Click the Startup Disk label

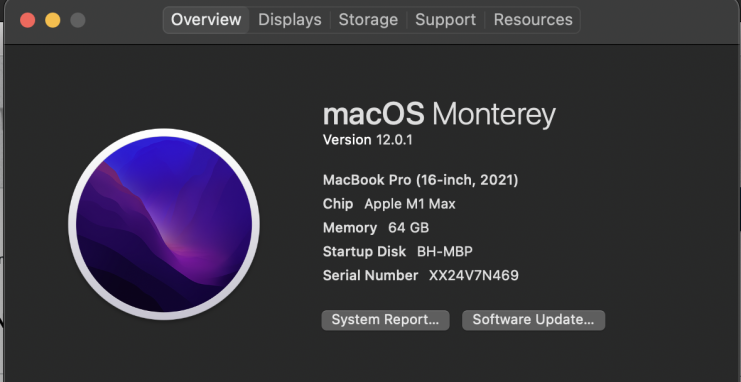coord(364,252)
